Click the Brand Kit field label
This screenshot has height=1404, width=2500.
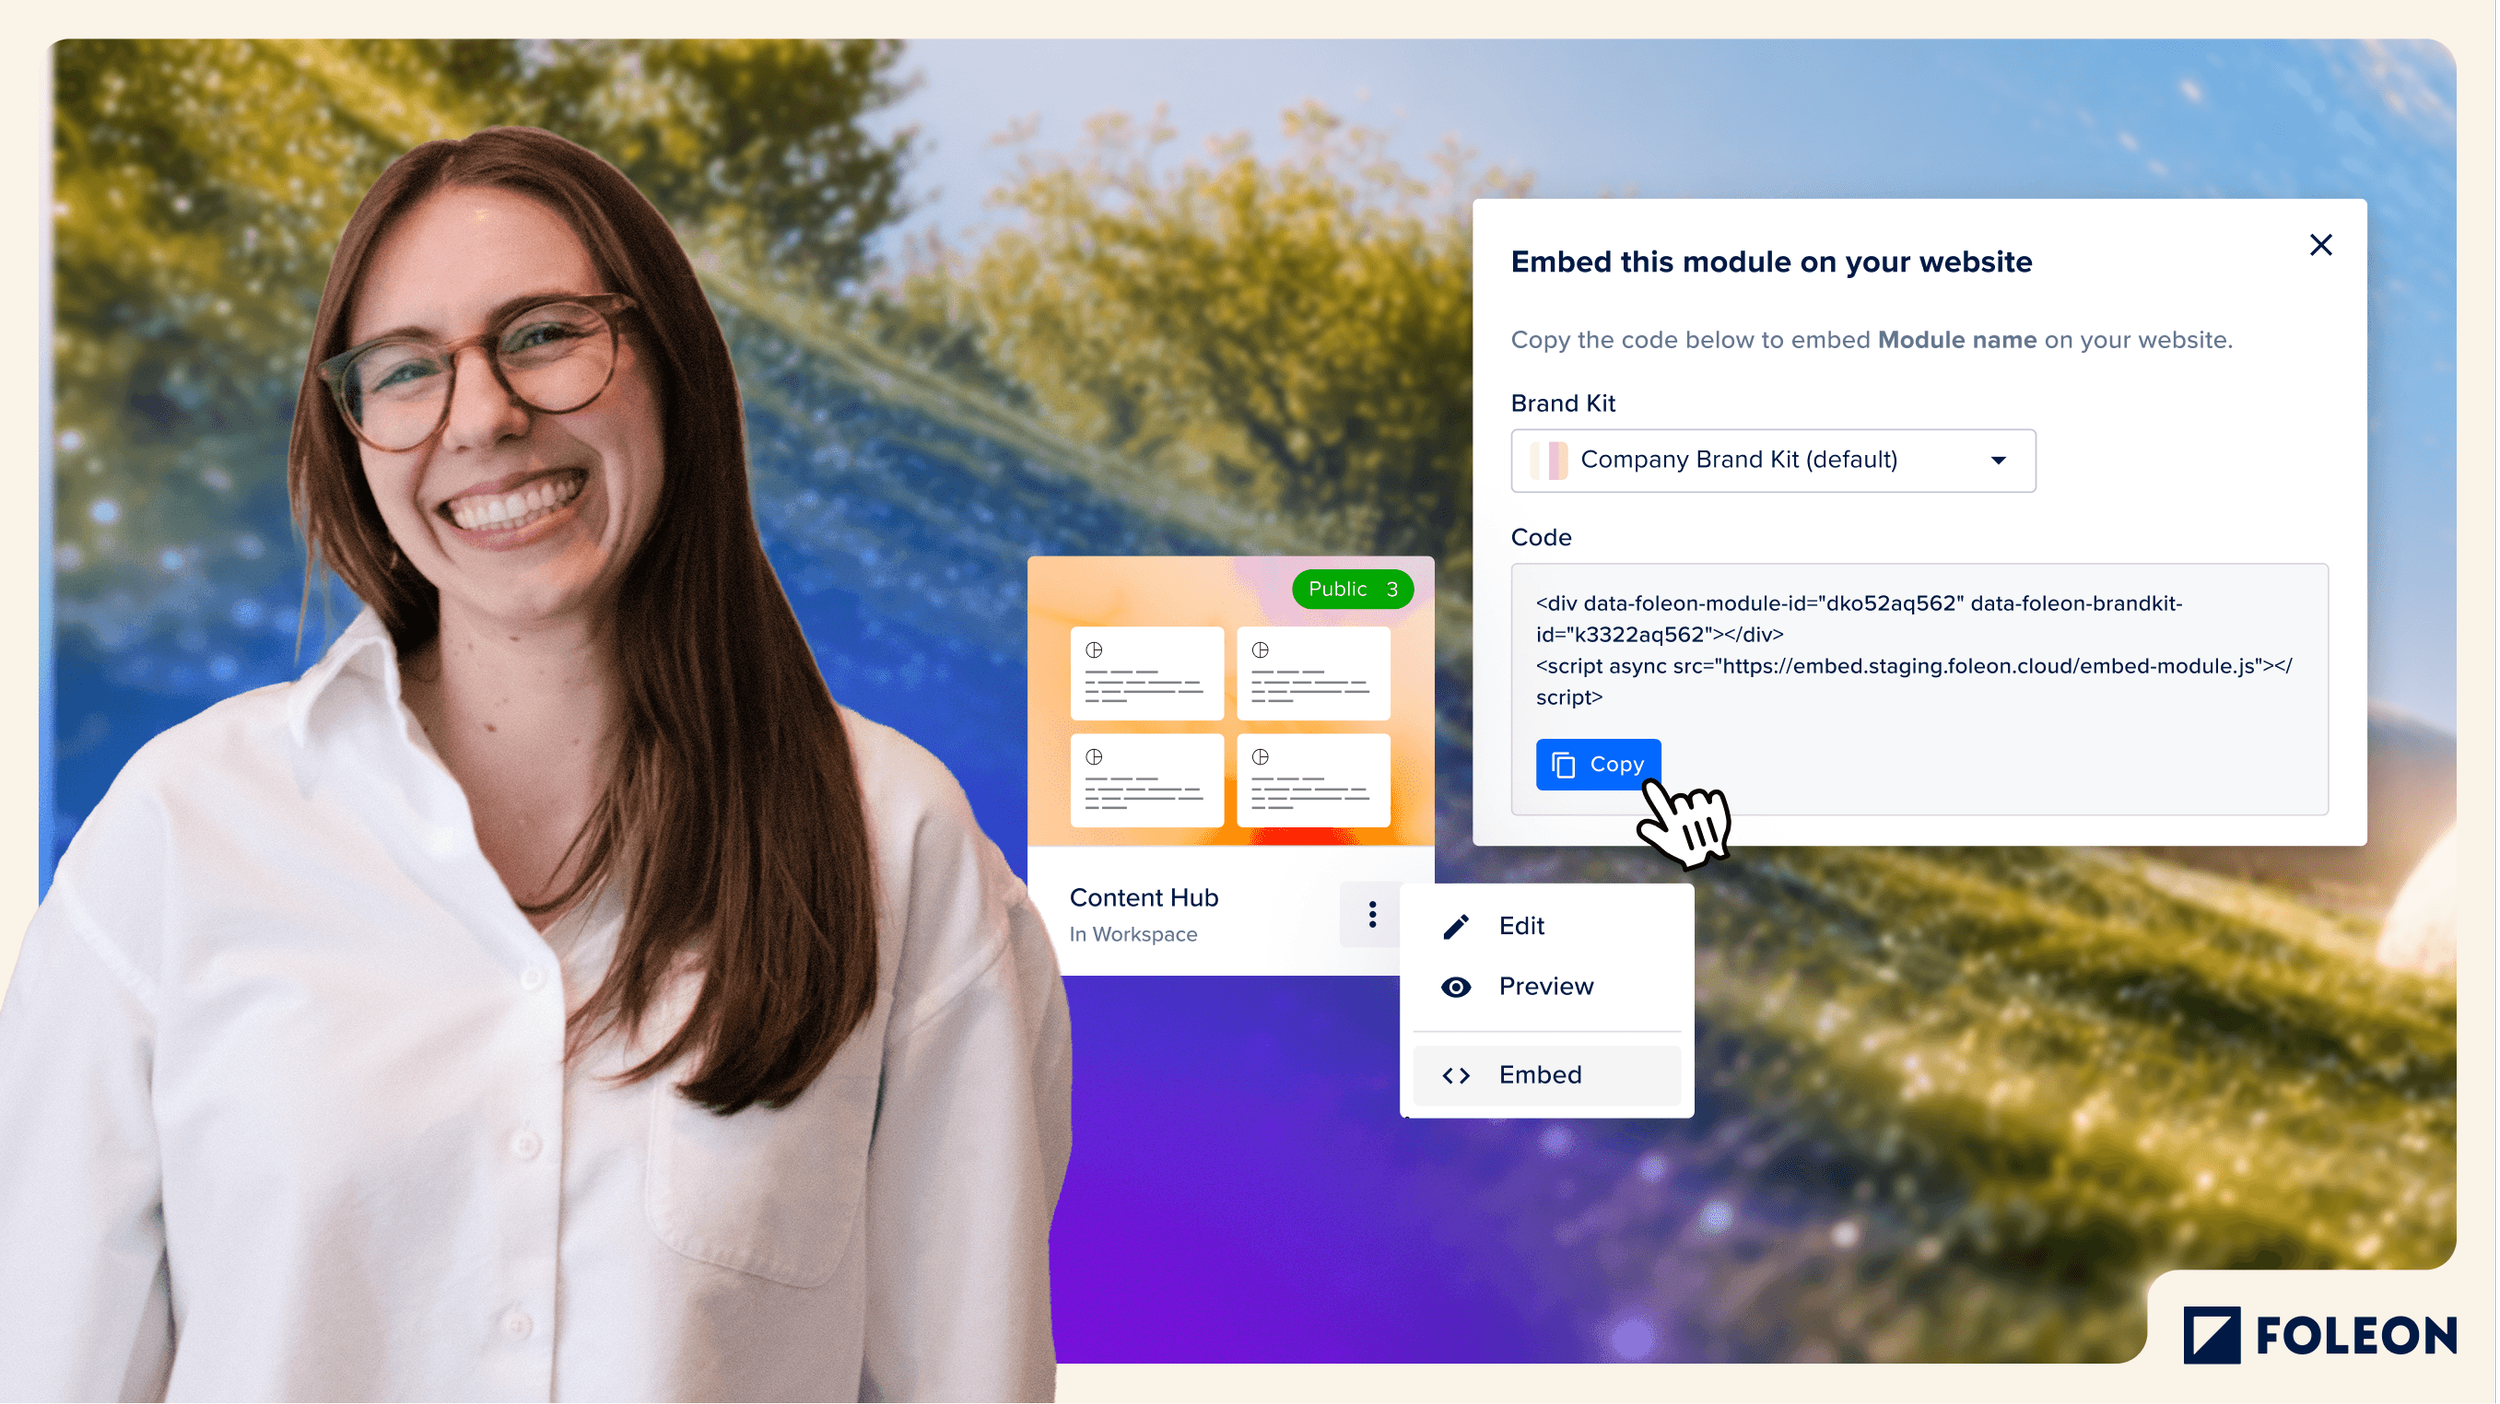point(1565,404)
